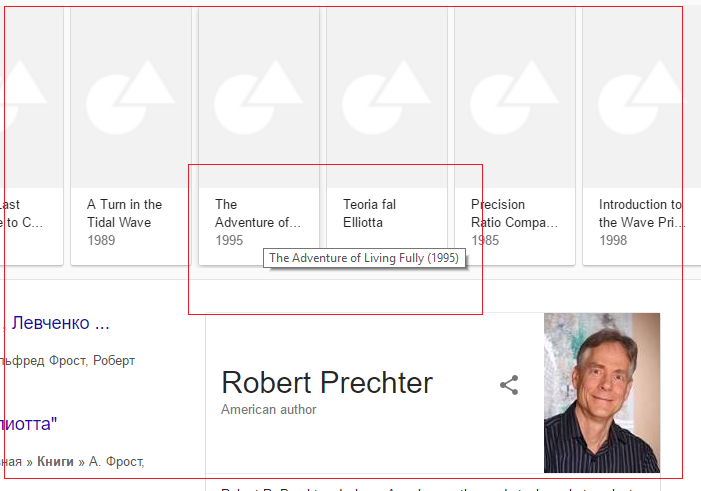This screenshot has height=491, width=701.
Task: Open the partially visible leftmost book cover
Action: [x=31, y=97]
